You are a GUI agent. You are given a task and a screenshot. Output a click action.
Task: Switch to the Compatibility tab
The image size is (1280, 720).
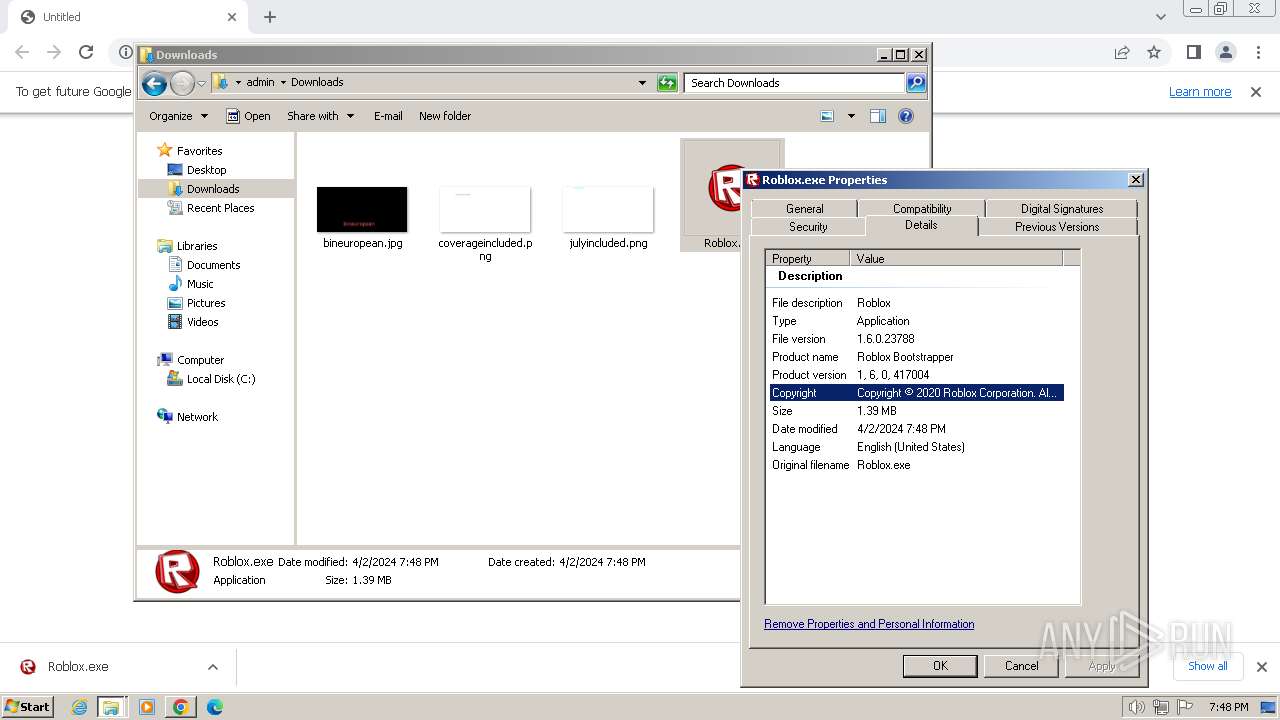pyautogui.click(x=921, y=208)
